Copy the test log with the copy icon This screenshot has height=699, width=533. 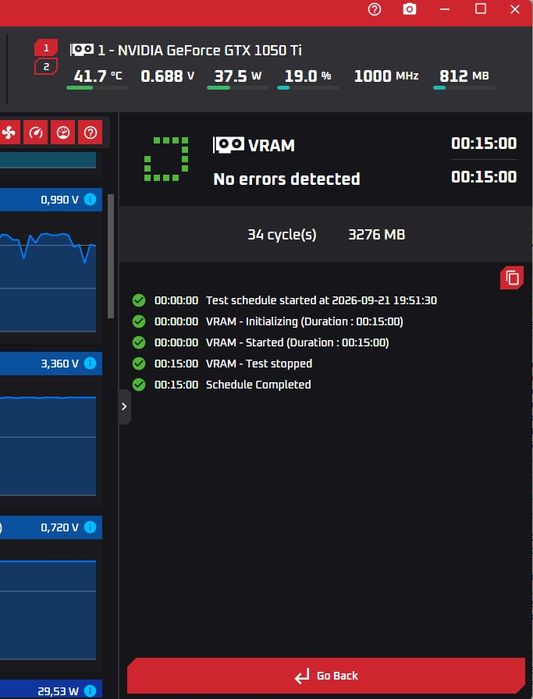[x=512, y=278]
